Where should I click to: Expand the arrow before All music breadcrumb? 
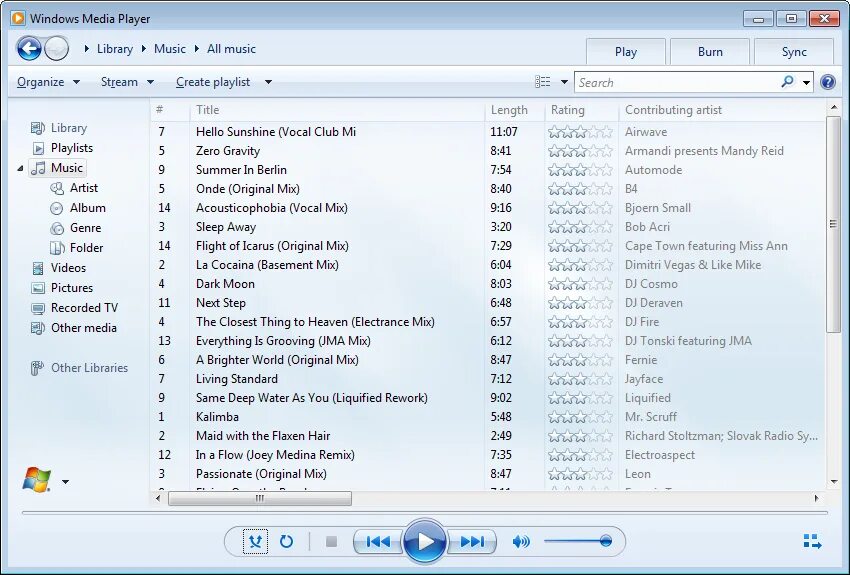tap(197, 49)
